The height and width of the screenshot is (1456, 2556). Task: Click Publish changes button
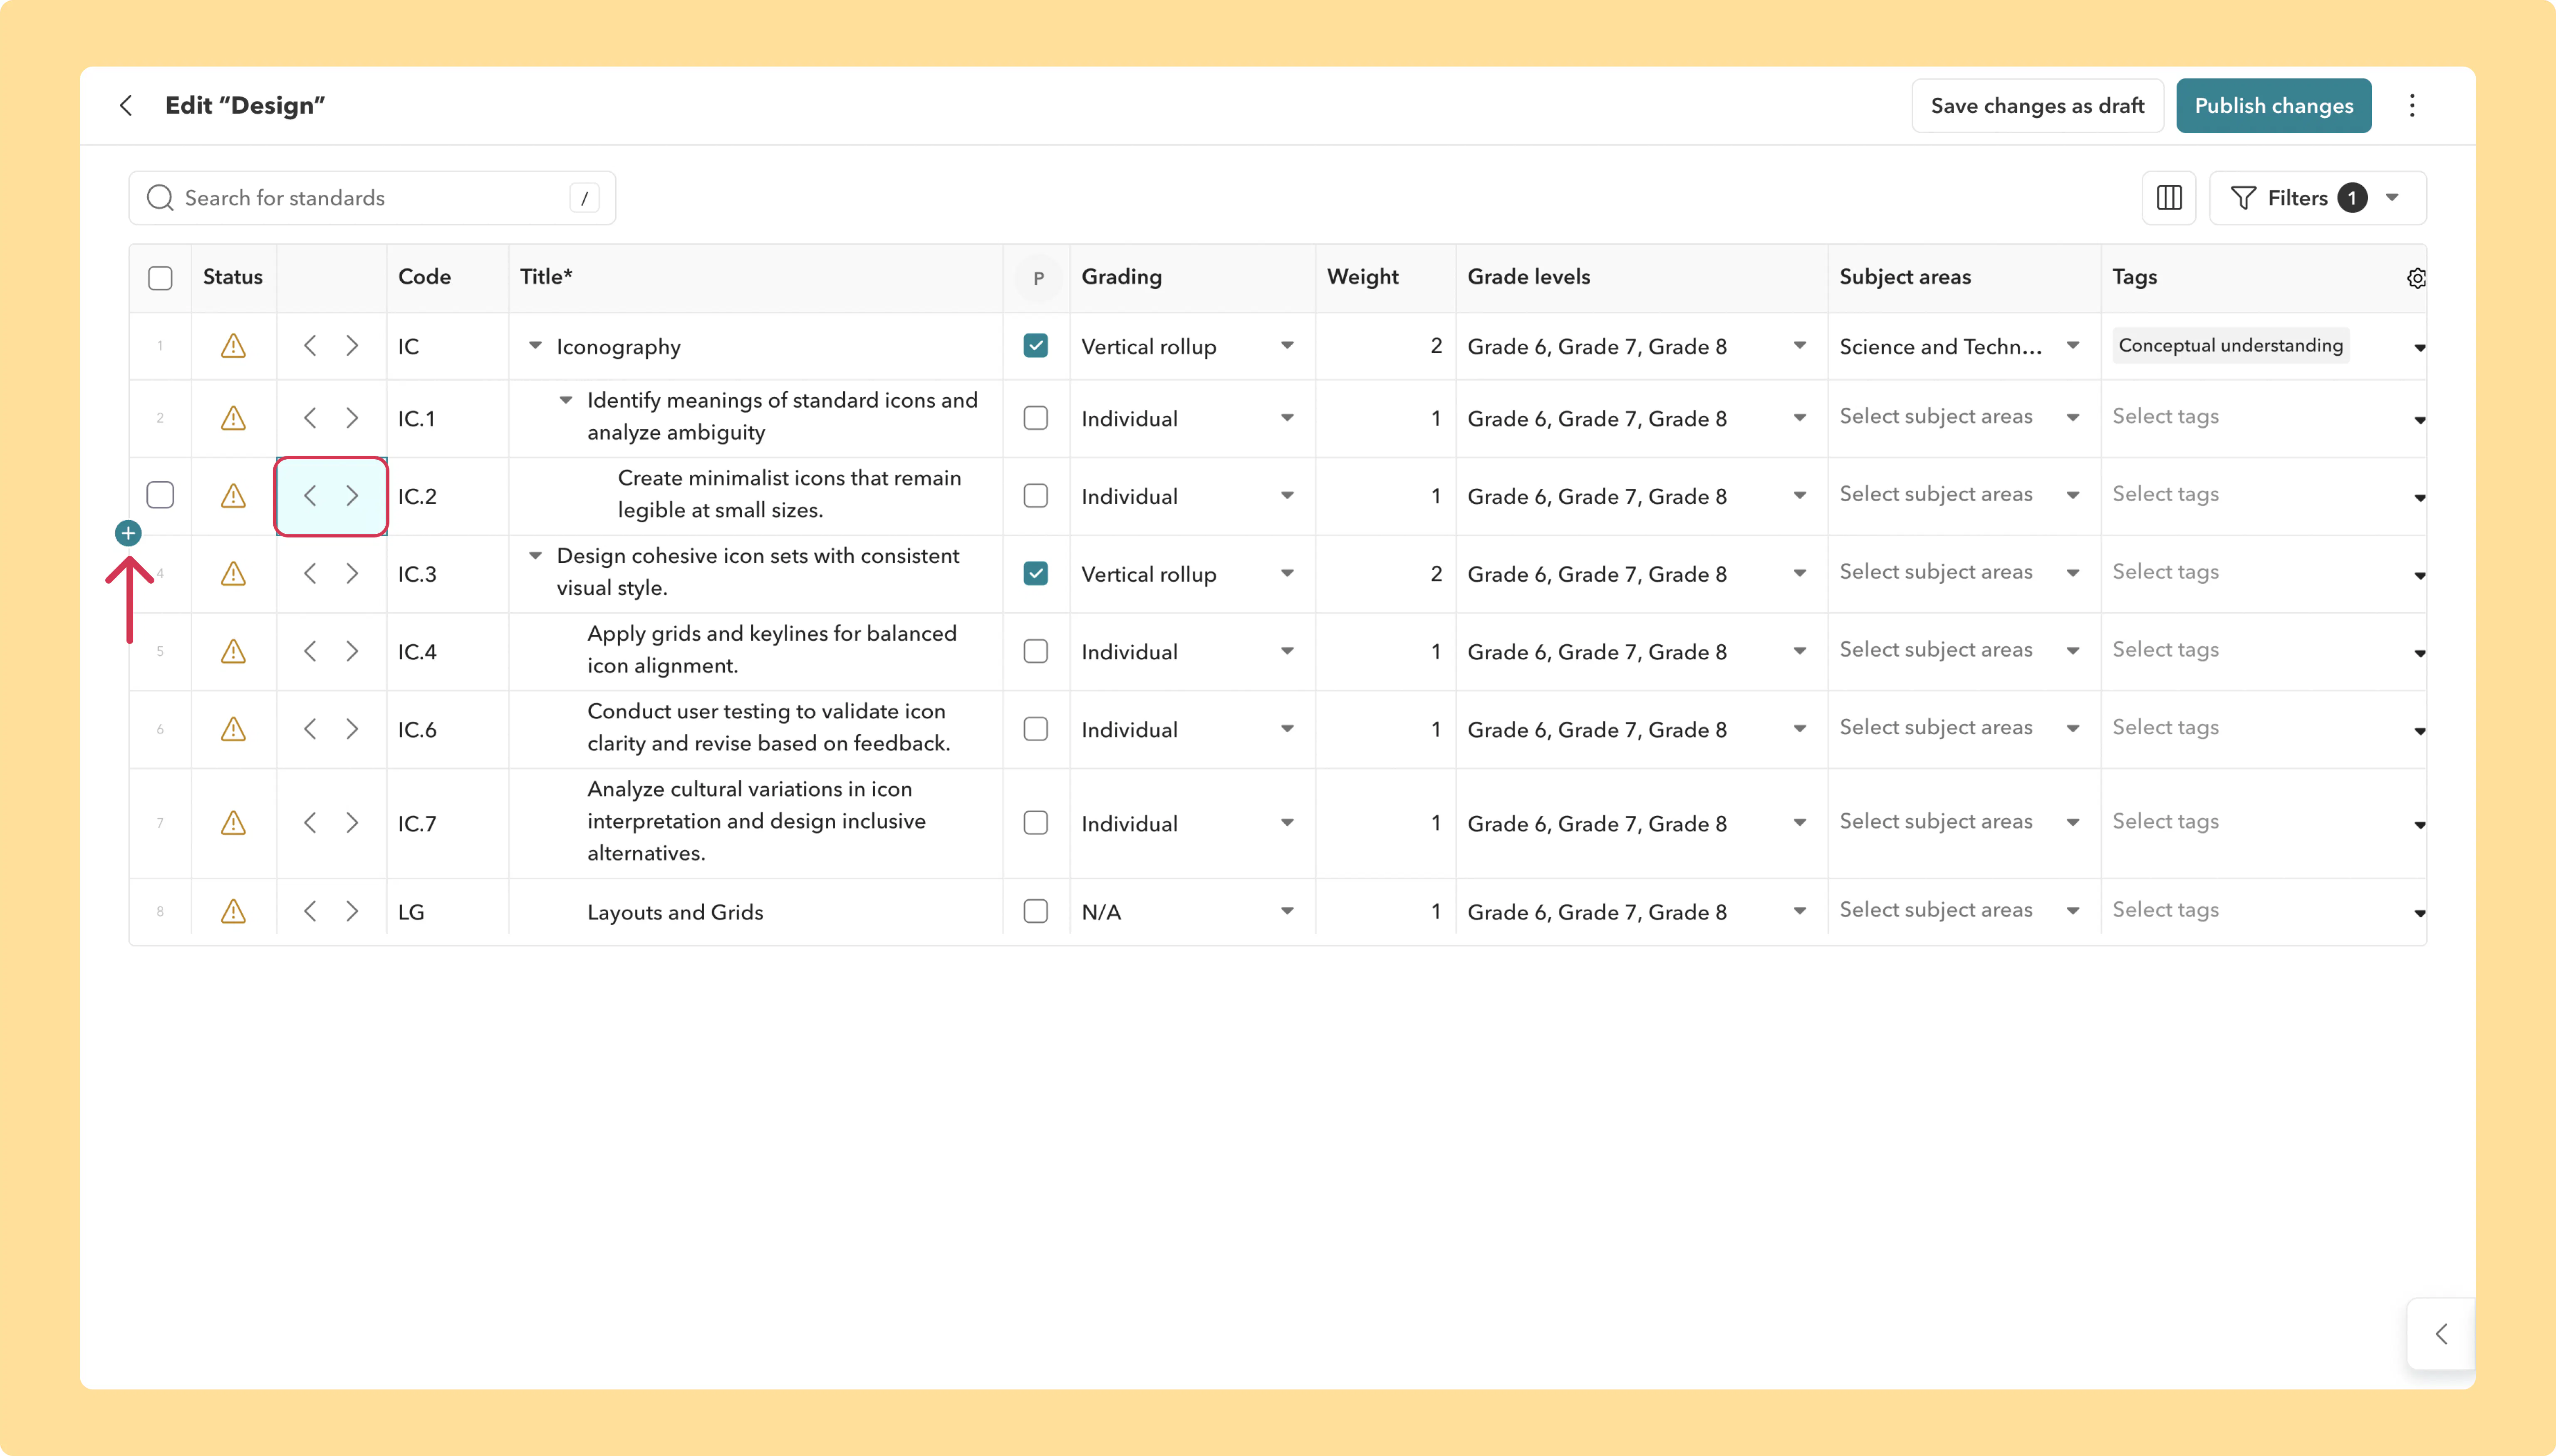[2273, 106]
